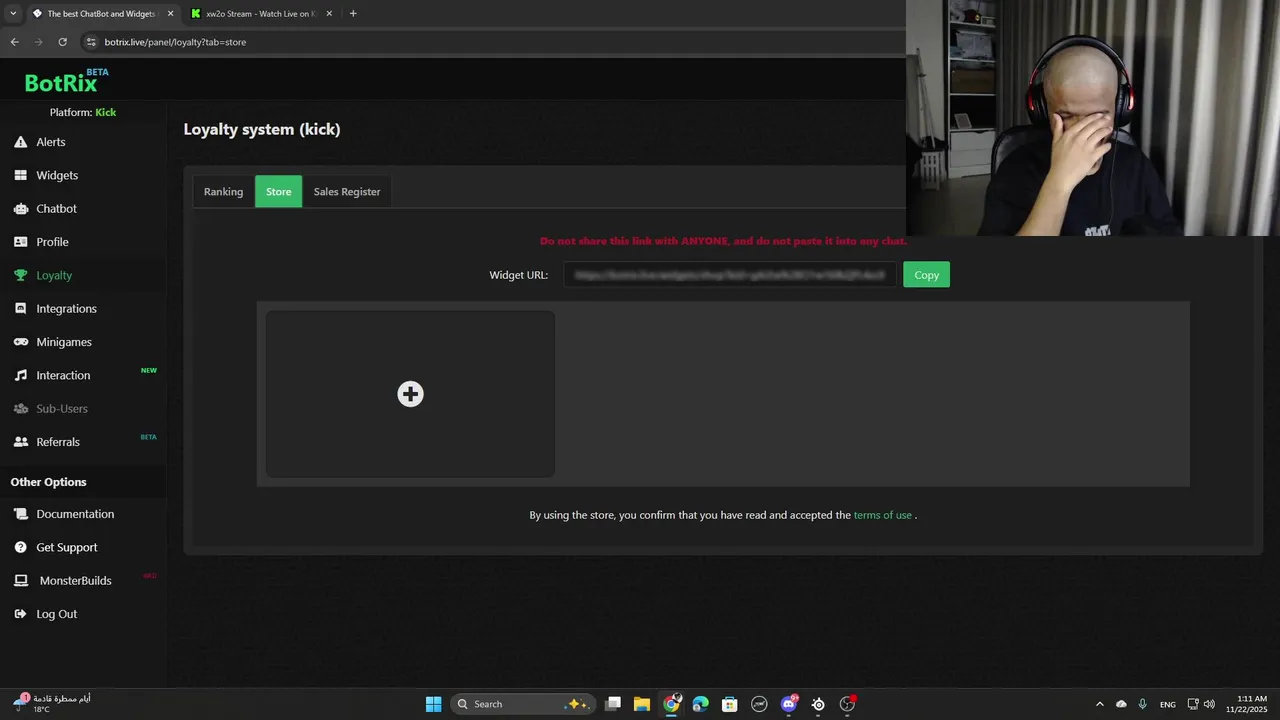The height and width of the screenshot is (720, 1280).
Task: Click the blurred Widget URL field
Action: click(x=730, y=275)
